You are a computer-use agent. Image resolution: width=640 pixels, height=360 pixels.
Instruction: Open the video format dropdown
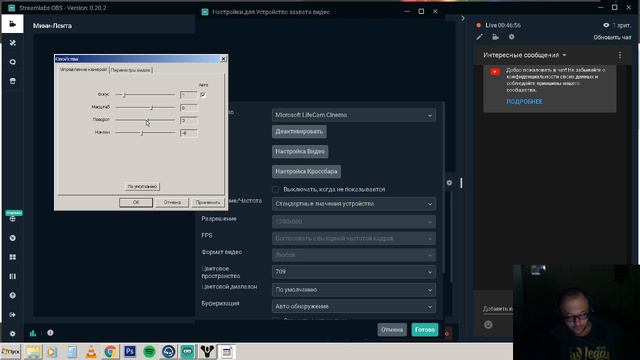(x=353, y=255)
